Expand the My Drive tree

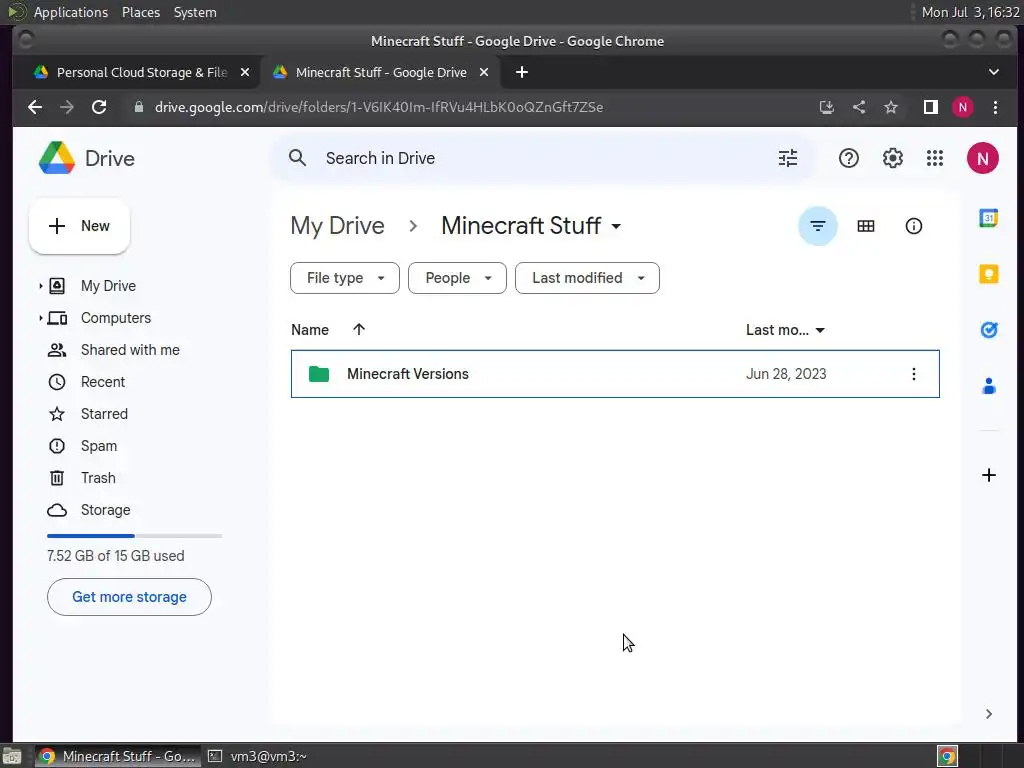[40, 286]
